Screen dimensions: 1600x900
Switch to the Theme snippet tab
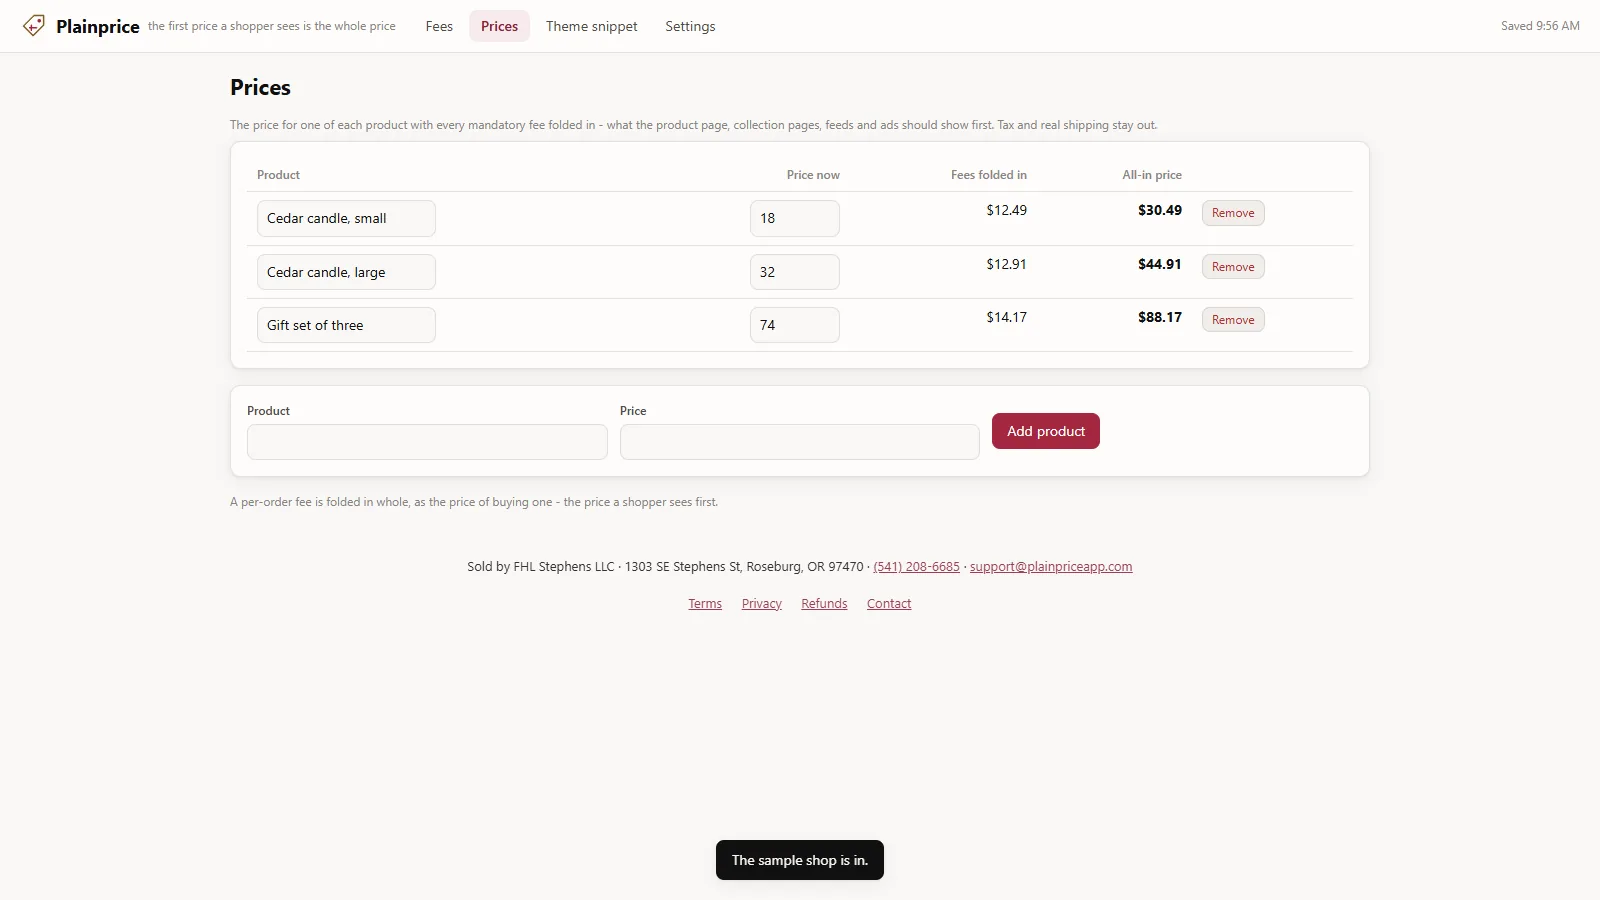pyautogui.click(x=591, y=26)
